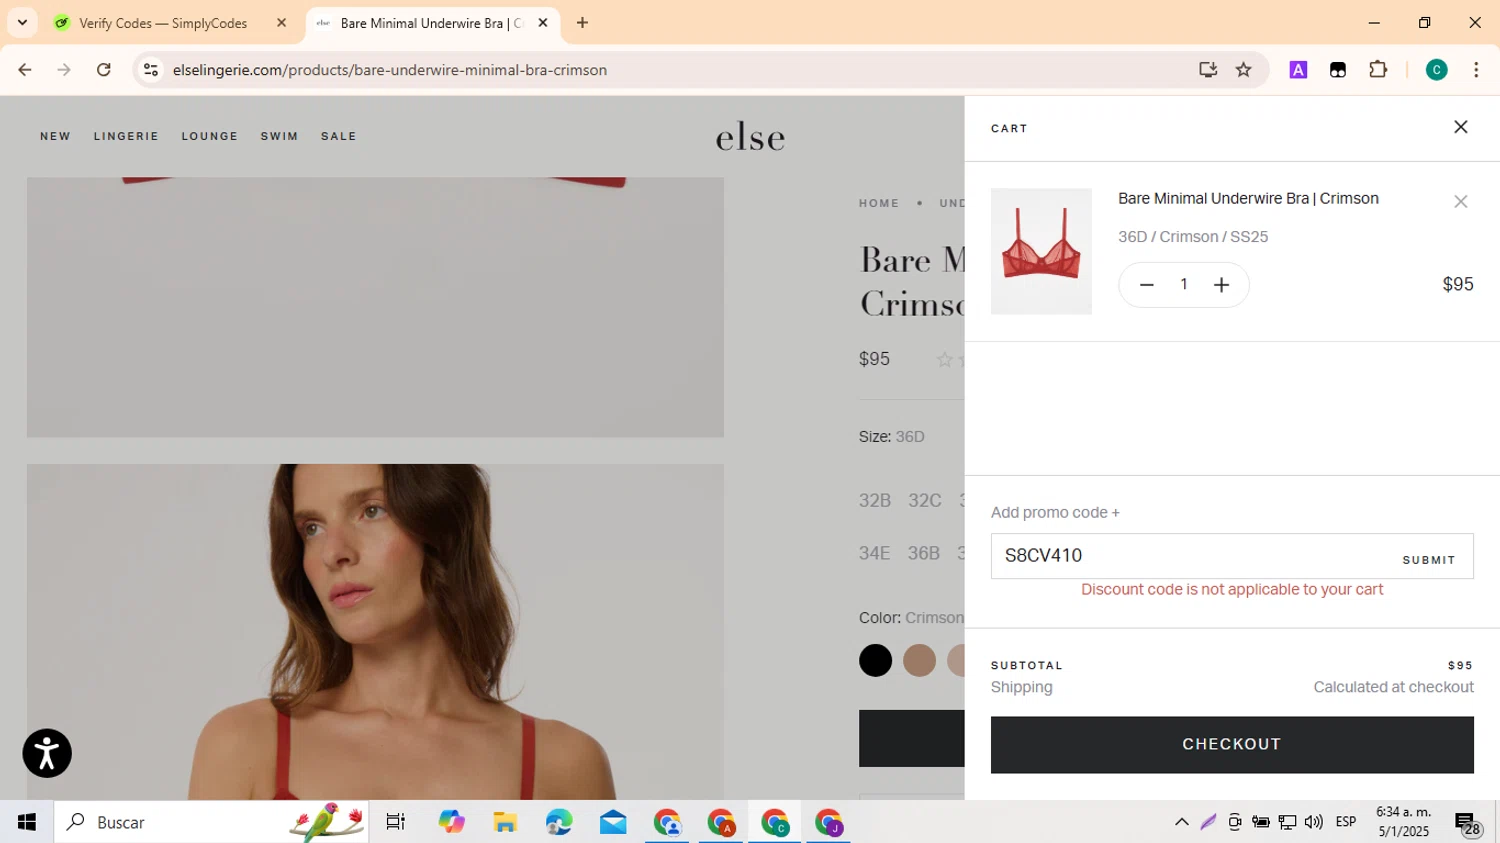Close the Bare Minimal Underwire Bra tab

click(x=543, y=23)
